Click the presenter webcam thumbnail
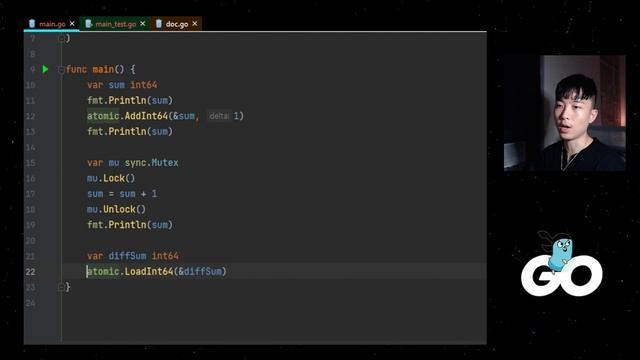640x360 pixels. tap(564, 113)
